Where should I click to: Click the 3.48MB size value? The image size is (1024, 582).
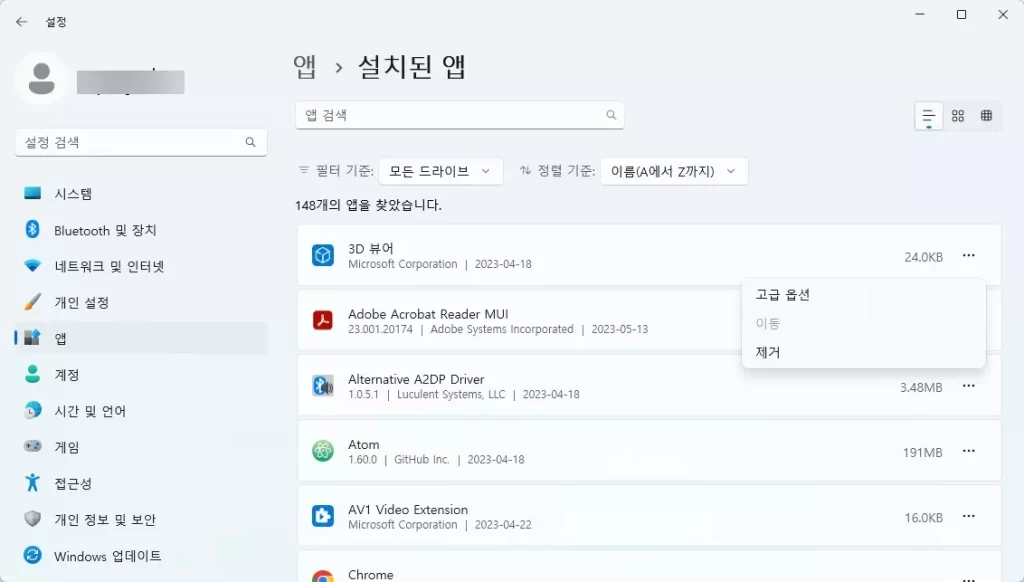click(x=921, y=388)
